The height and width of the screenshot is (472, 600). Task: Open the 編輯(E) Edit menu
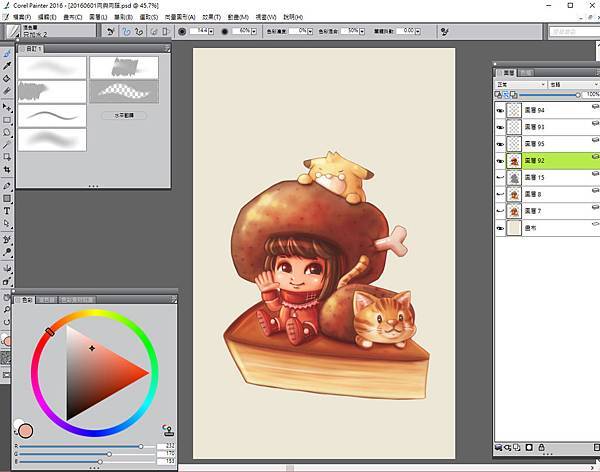click(47, 17)
